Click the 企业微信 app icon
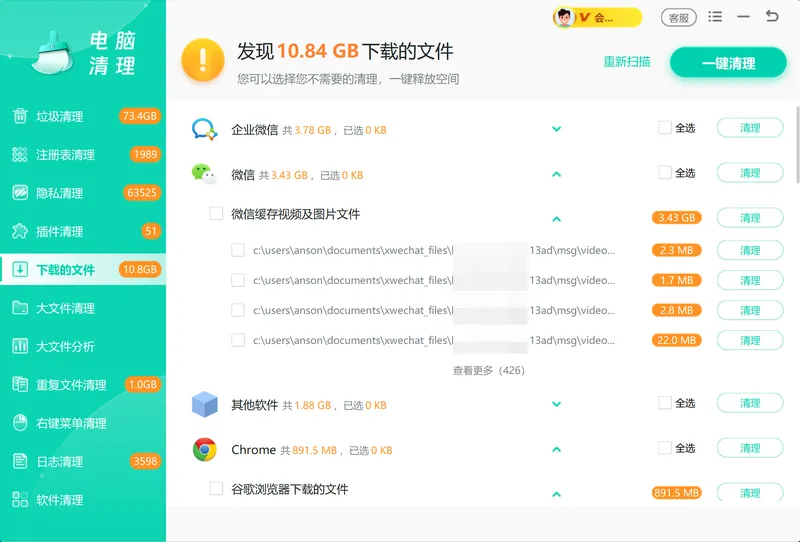The image size is (800, 542). coord(204,129)
